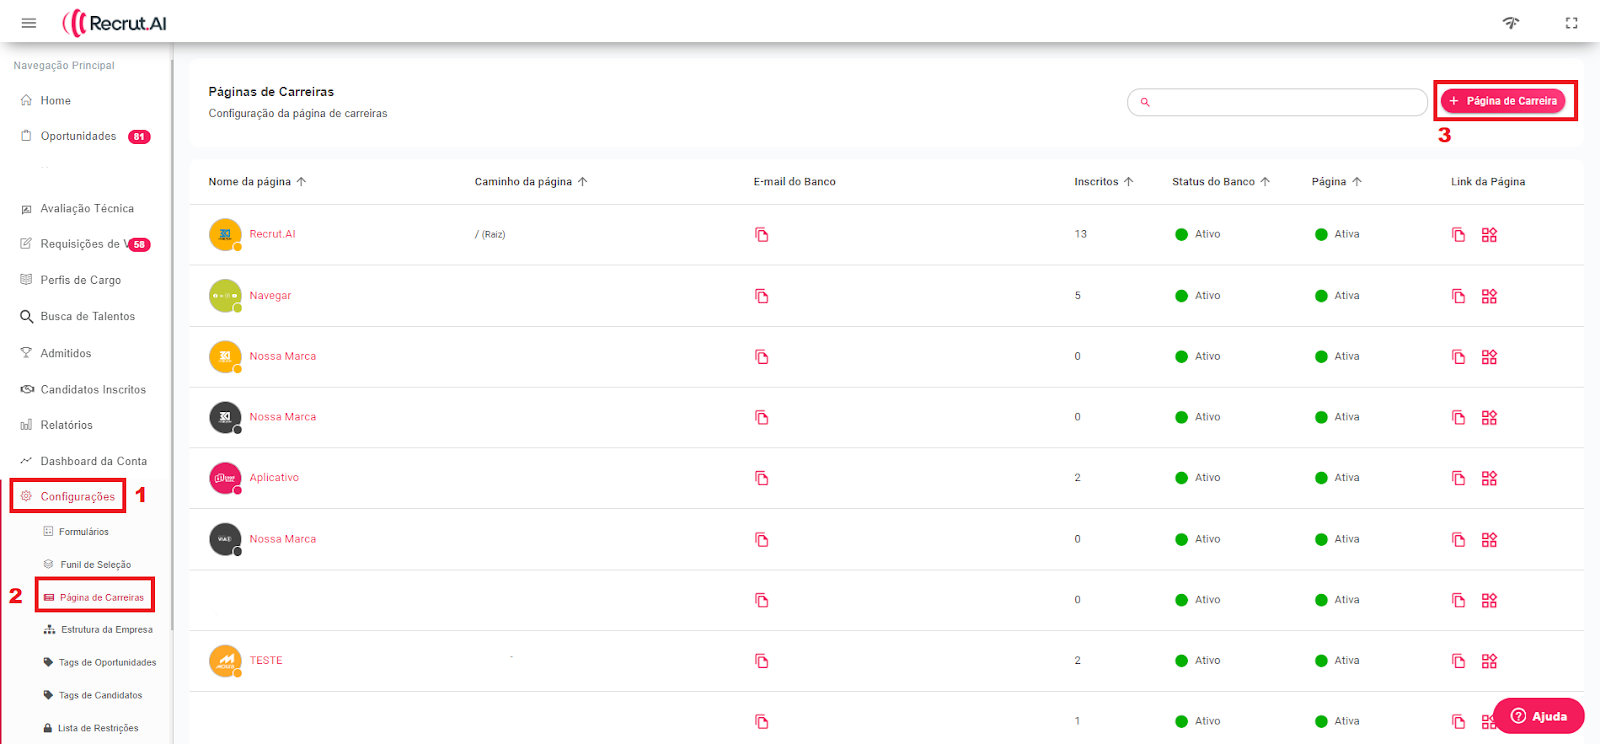Click the add Página de Carreira button
Viewport: 1600px width, 744px height.
pos(1503,101)
